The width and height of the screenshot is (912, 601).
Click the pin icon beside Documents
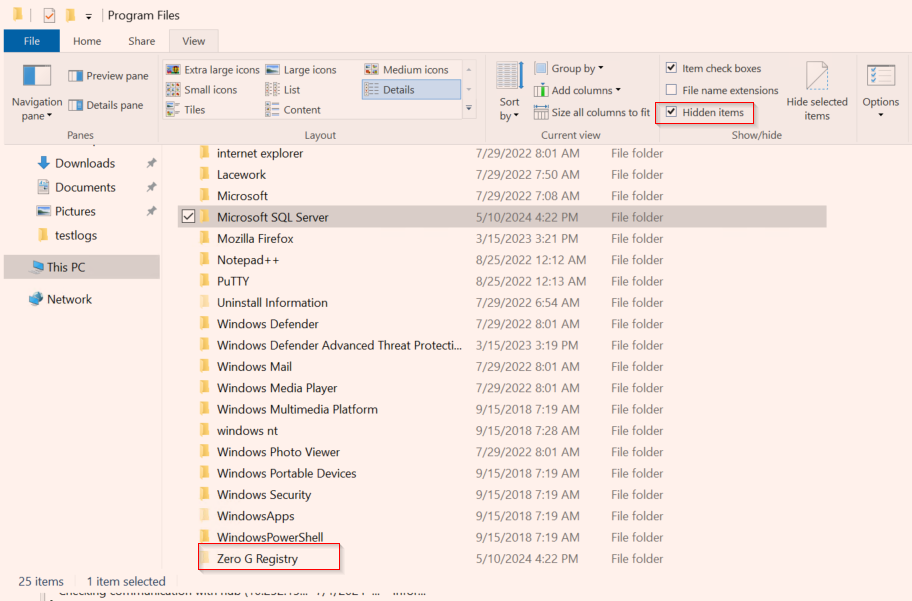click(x=151, y=187)
